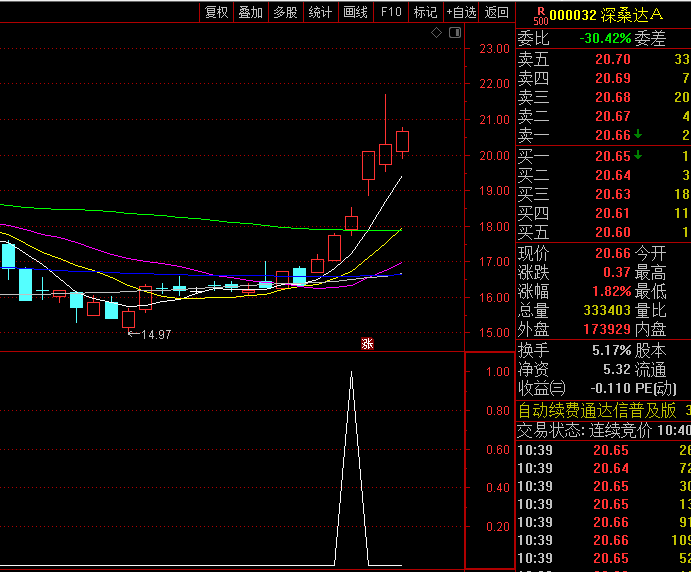Click the diamond icon above the chart
The width and height of the screenshot is (691, 572).
437,33
